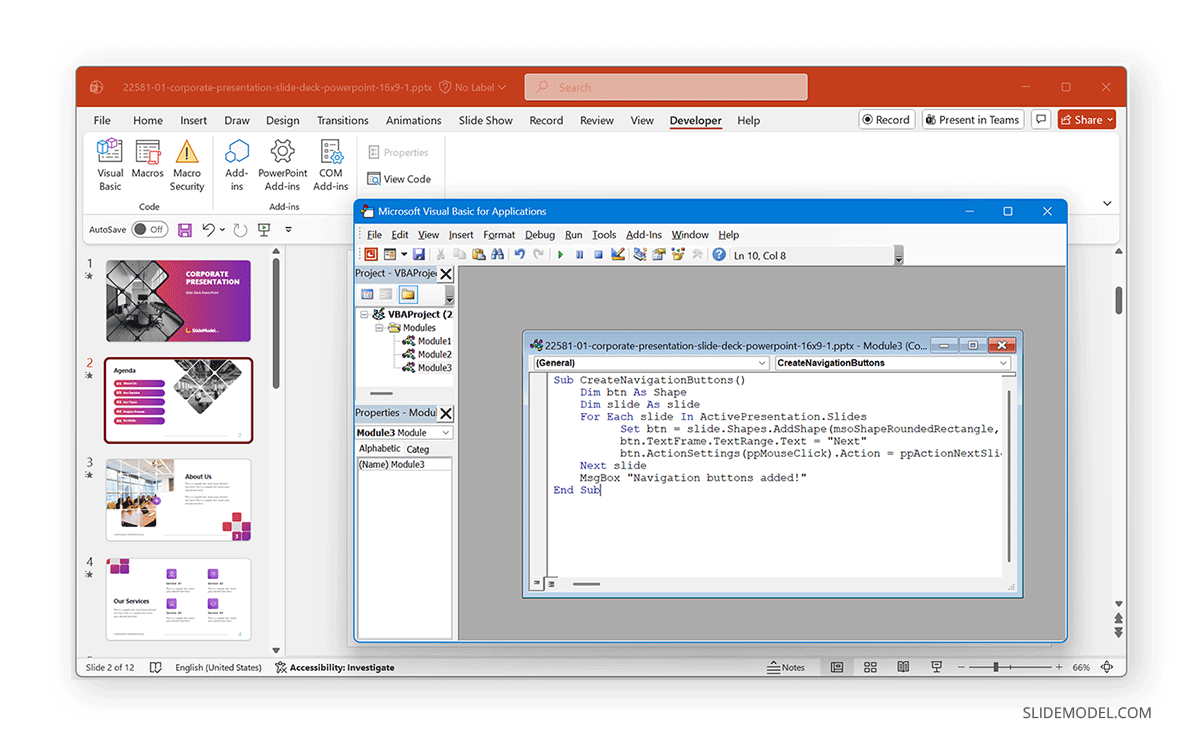
Task: Toggle folder view in the Project Explorer
Action: 408,295
